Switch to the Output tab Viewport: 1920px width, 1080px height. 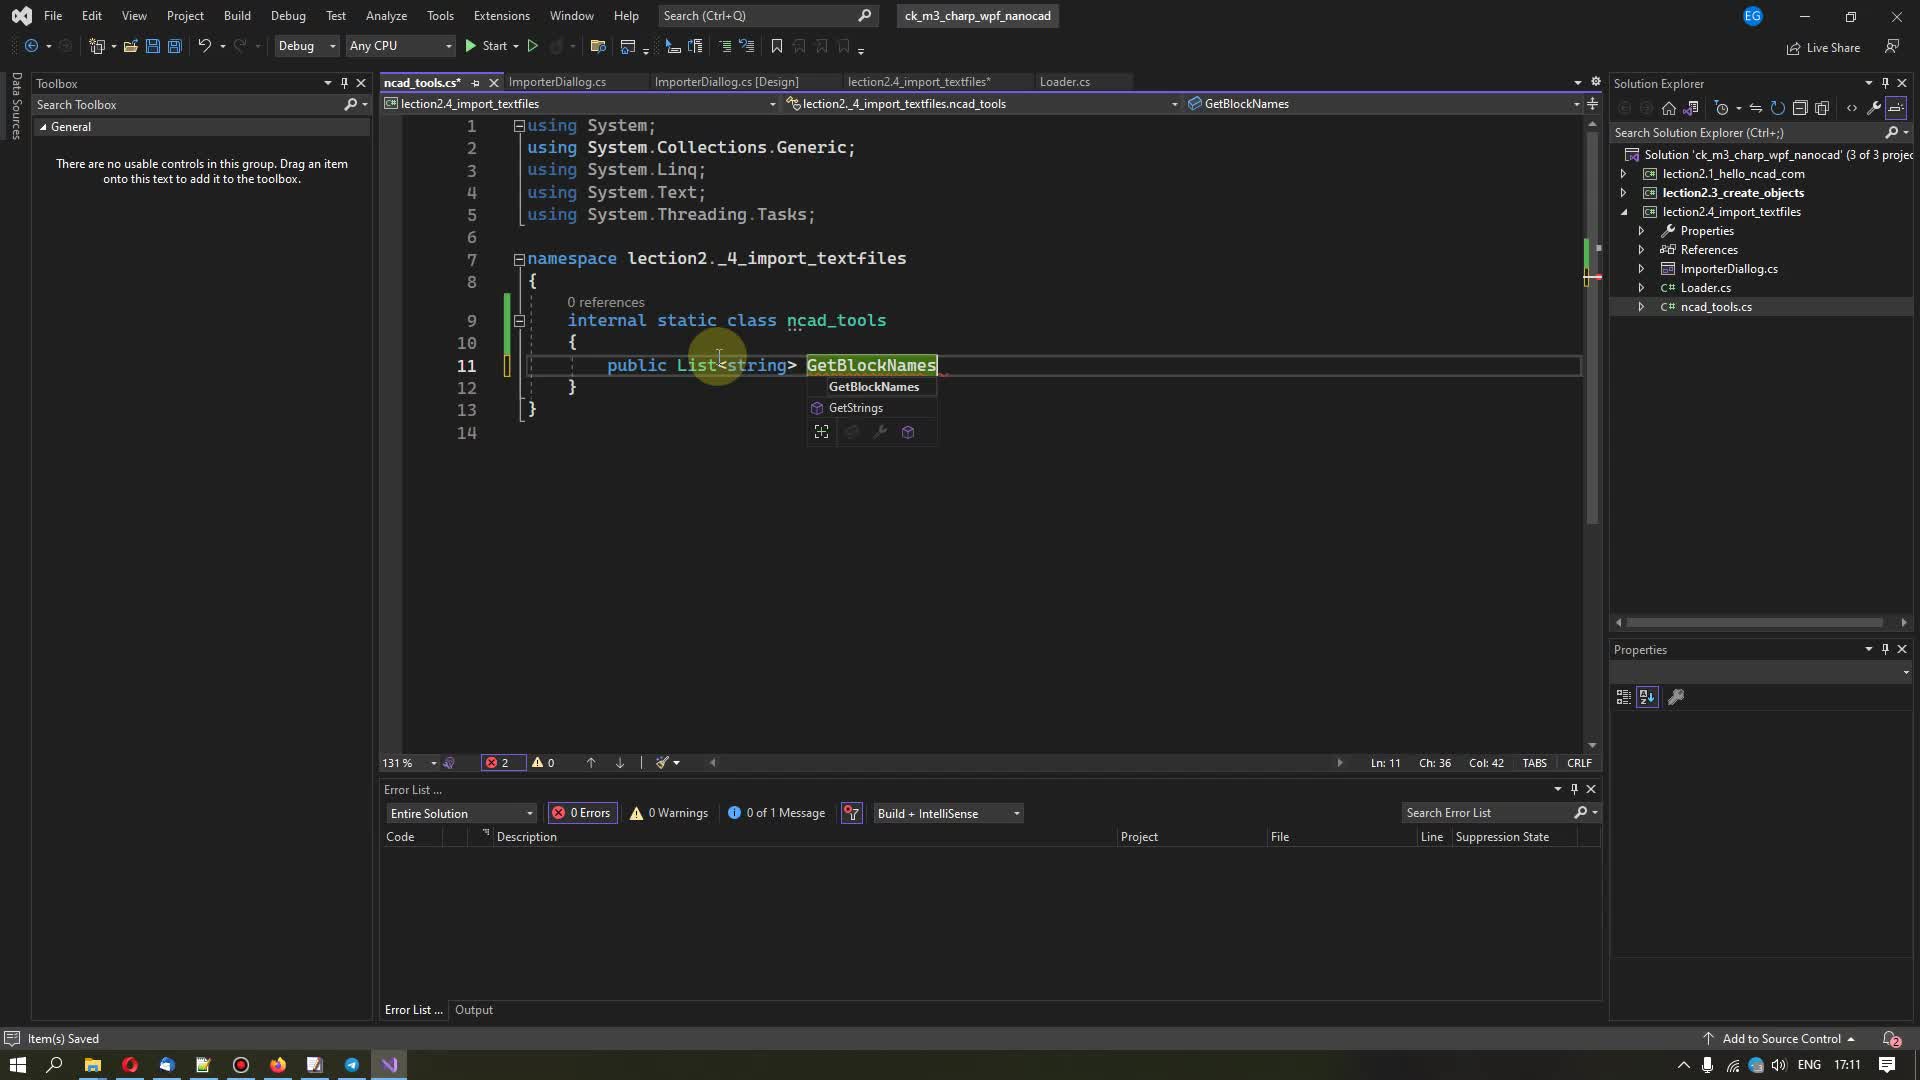coord(474,1010)
